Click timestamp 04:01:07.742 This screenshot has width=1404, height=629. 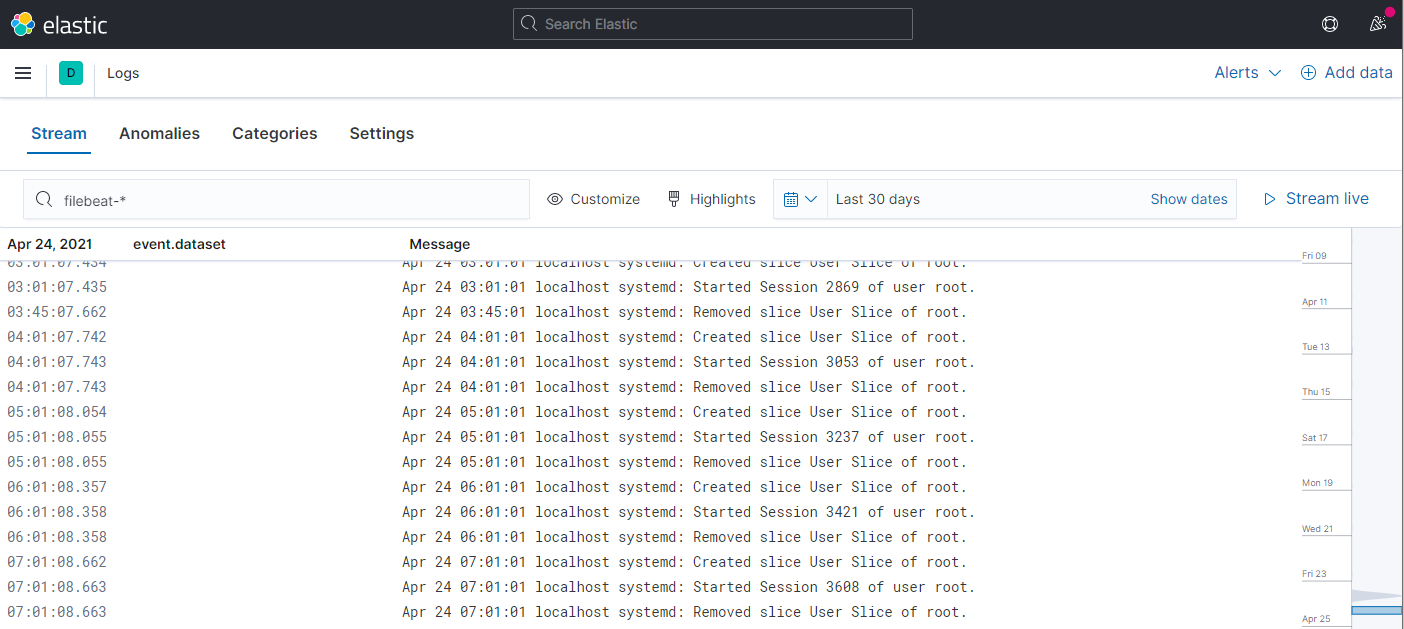(x=57, y=337)
